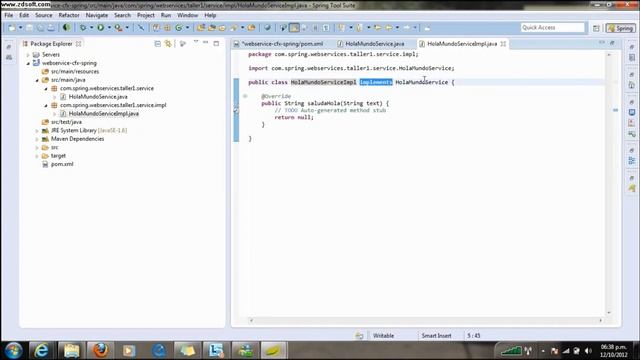
Task: Click the Forward navigation arrow icon
Action: point(407,28)
